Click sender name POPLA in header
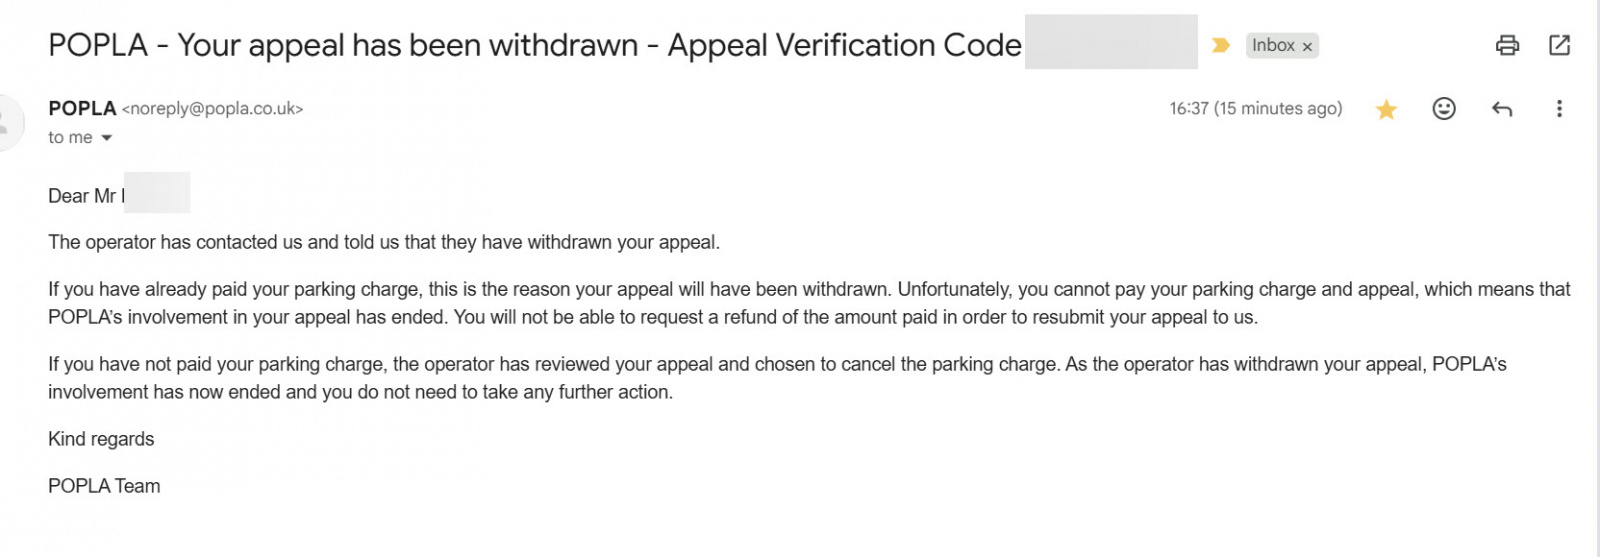This screenshot has height=557, width=1600. point(82,108)
